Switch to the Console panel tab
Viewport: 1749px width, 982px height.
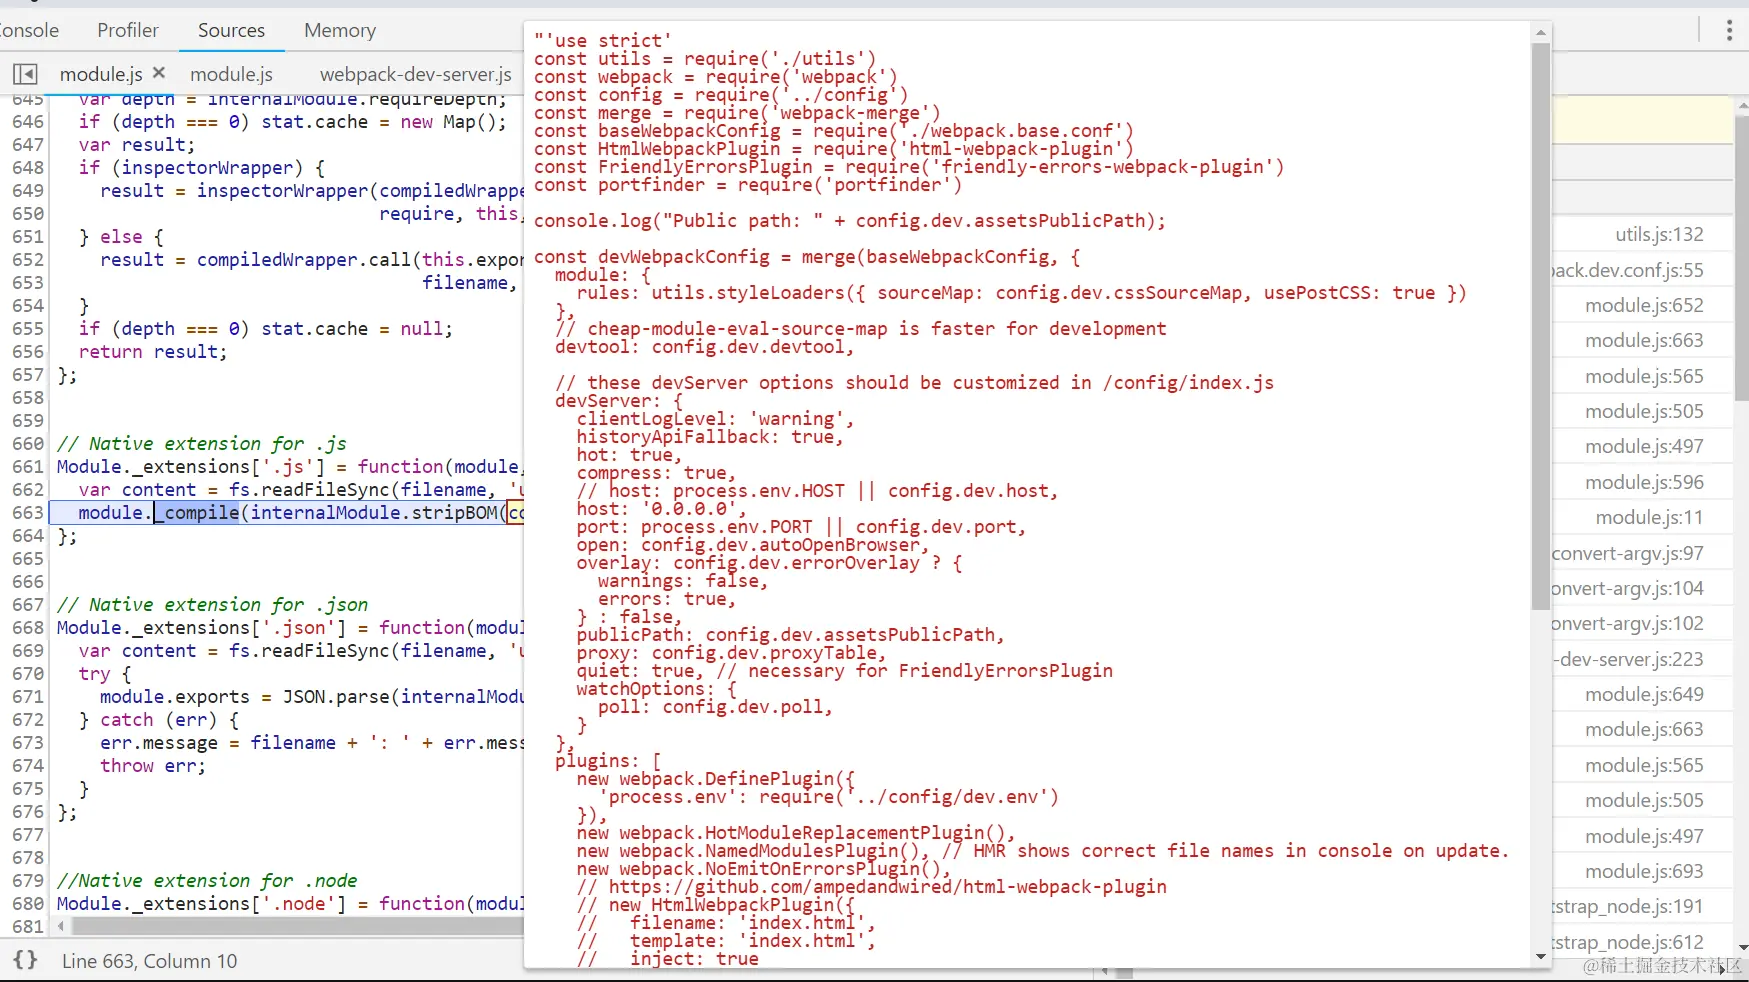click(x=28, y=30)
